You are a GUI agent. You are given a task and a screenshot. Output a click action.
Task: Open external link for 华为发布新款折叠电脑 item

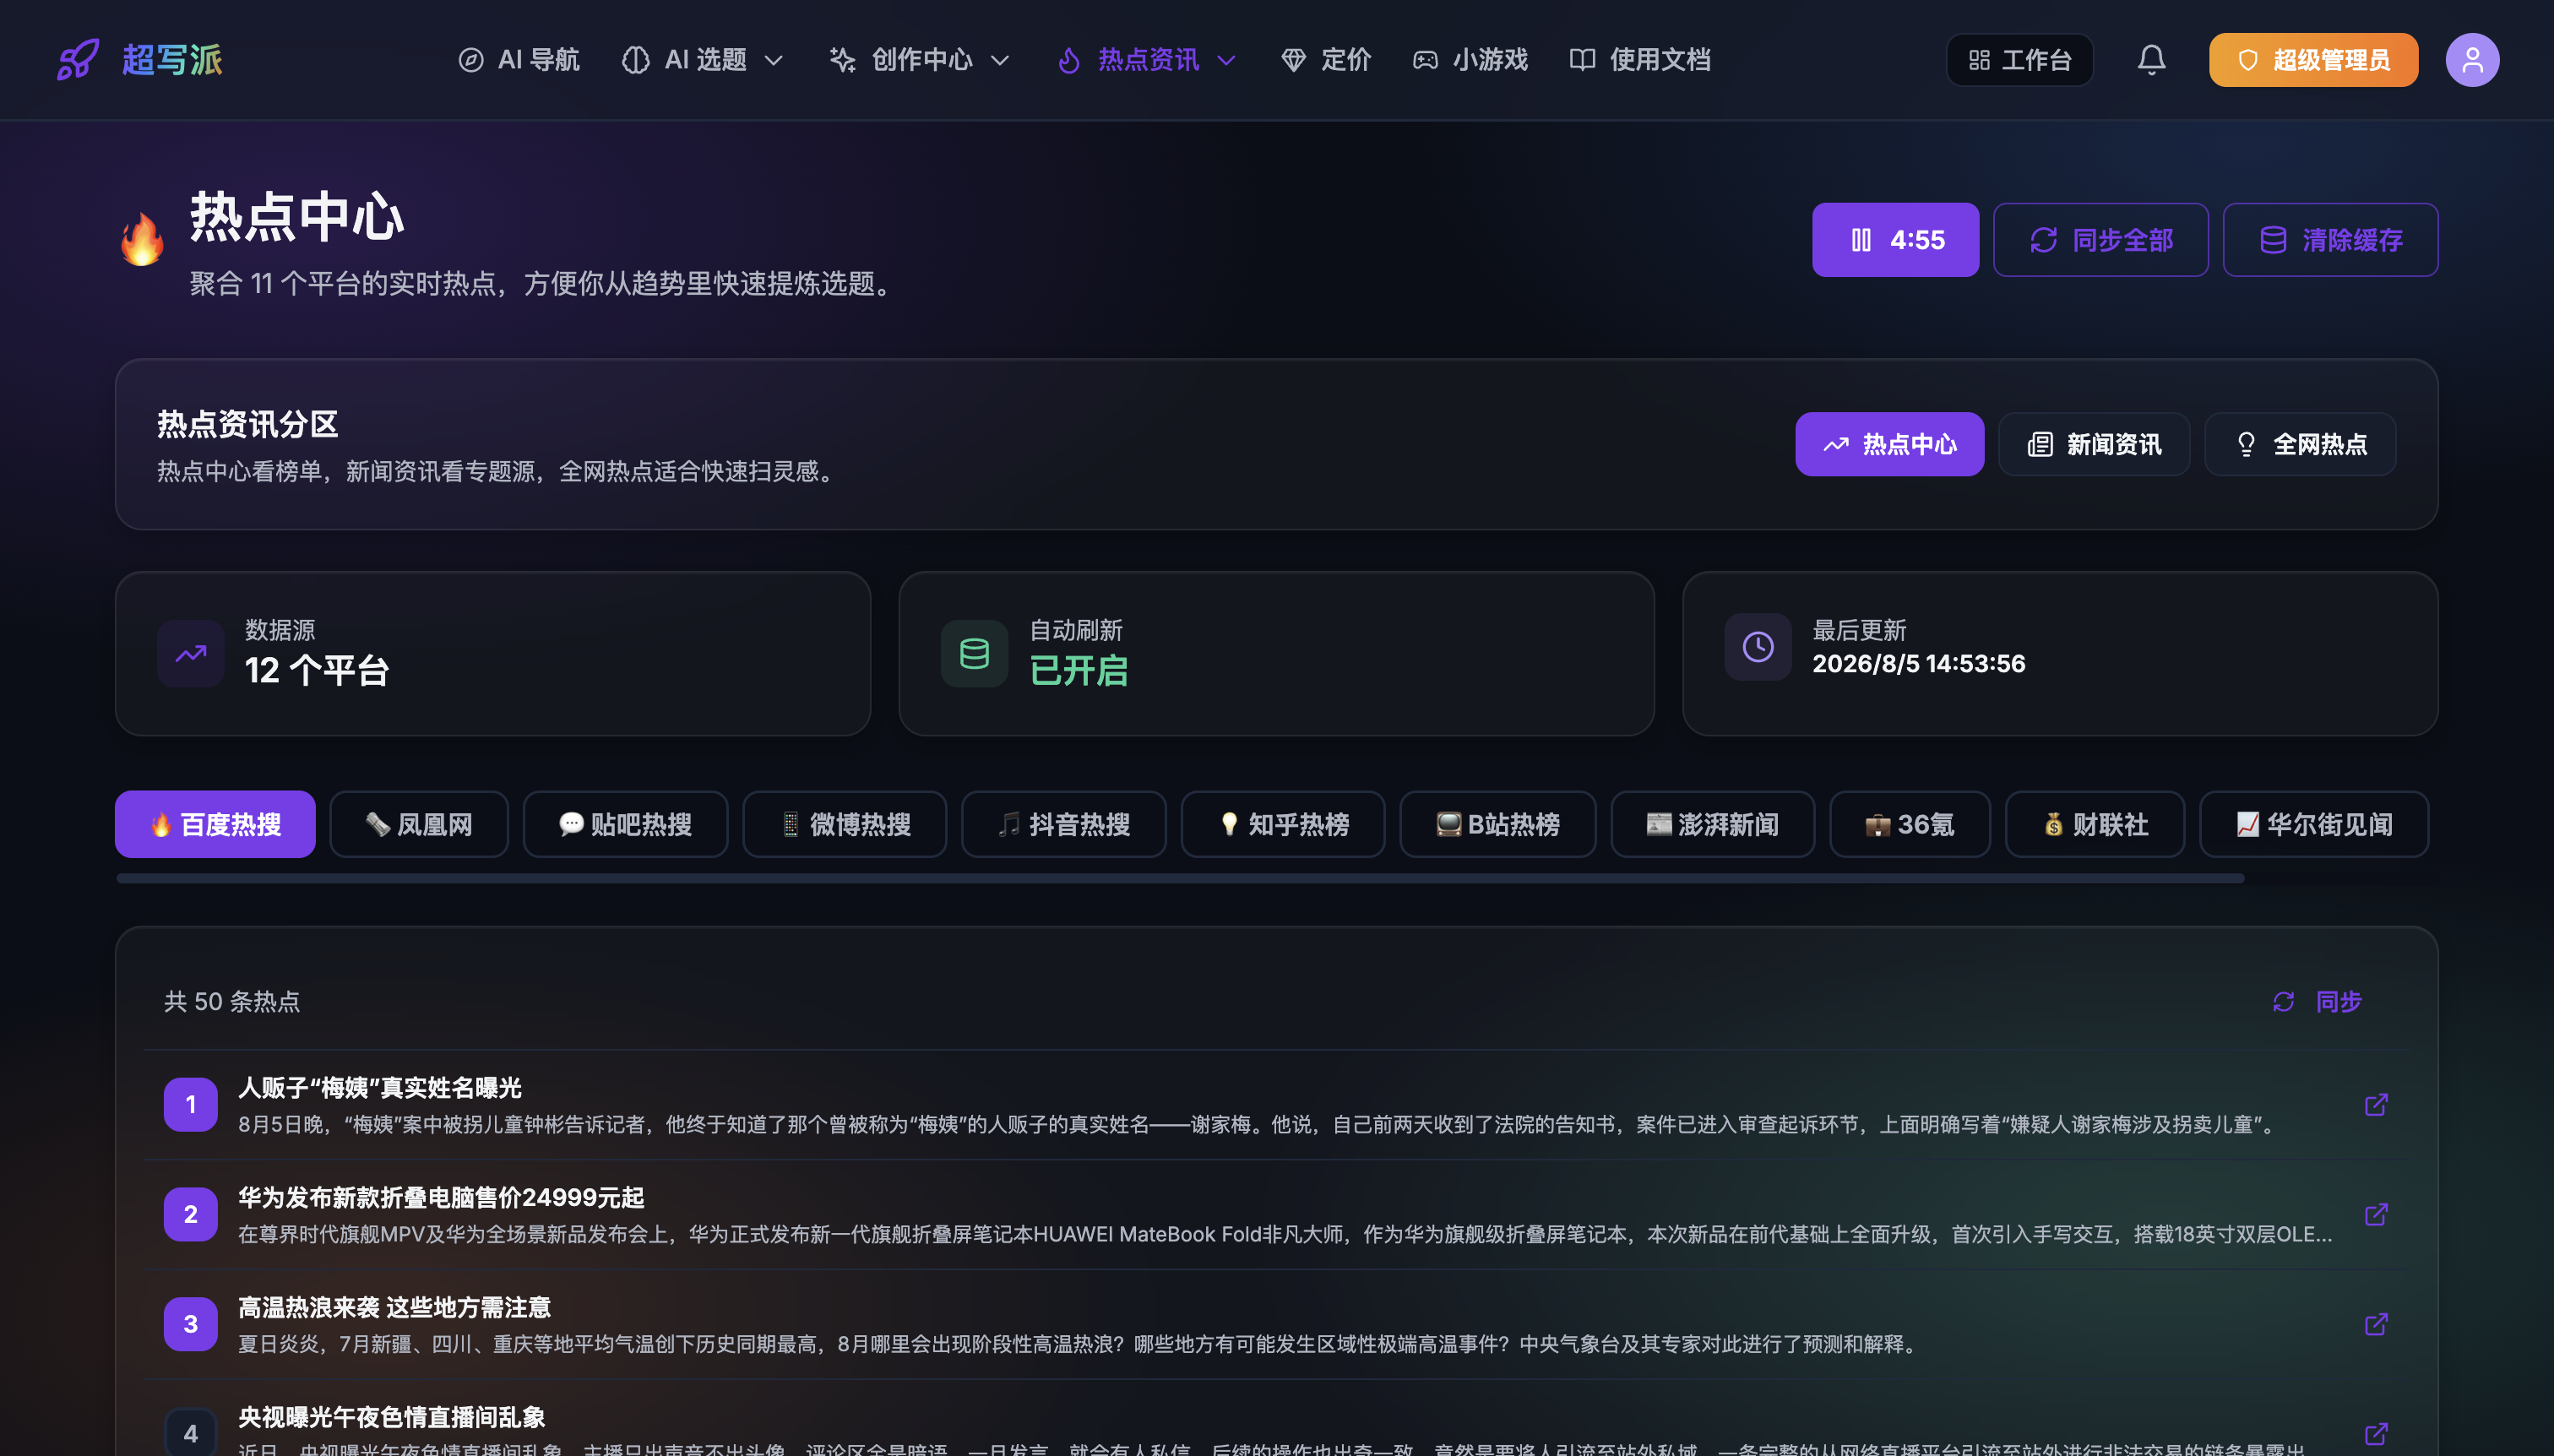2376,1215
